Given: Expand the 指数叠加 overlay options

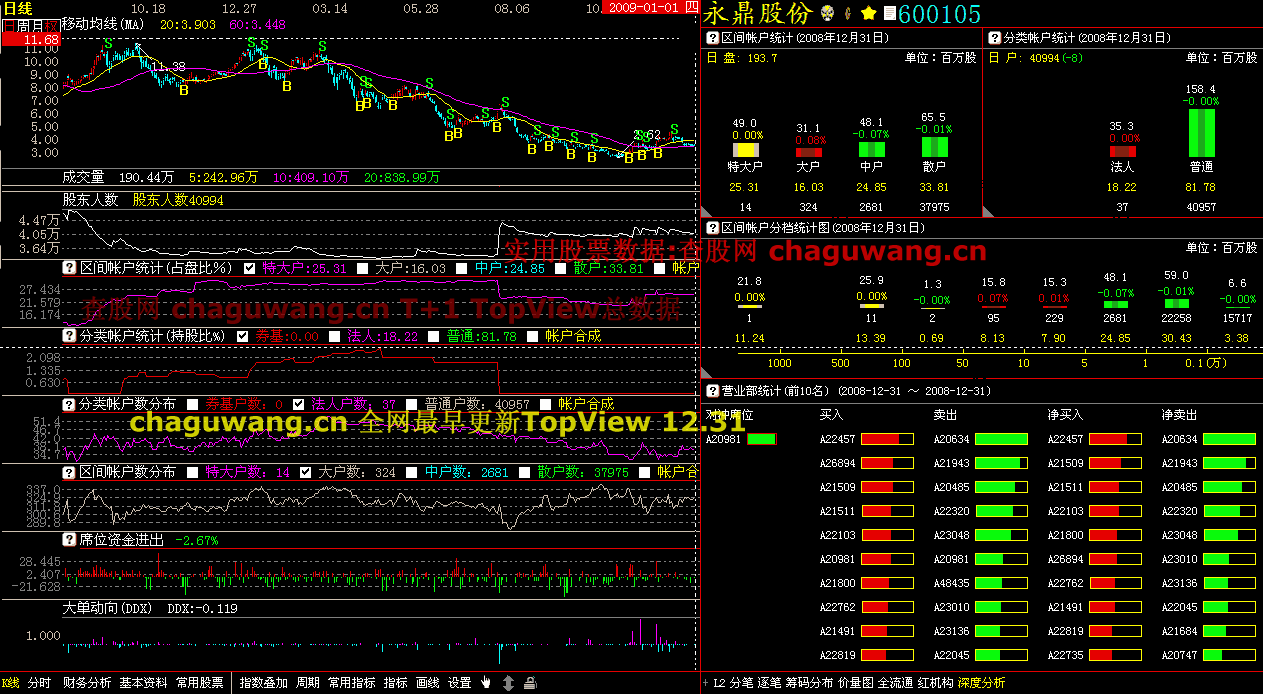Looking at the screenshot, I should tap(264, 683).
